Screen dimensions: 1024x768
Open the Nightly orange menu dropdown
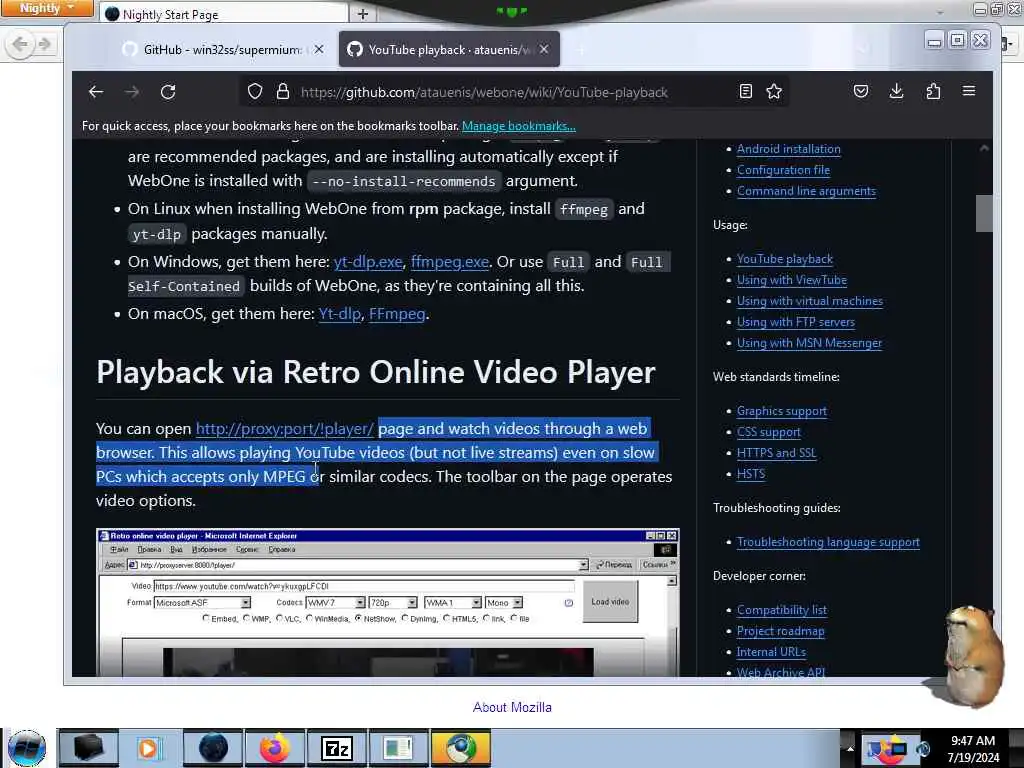47,8
